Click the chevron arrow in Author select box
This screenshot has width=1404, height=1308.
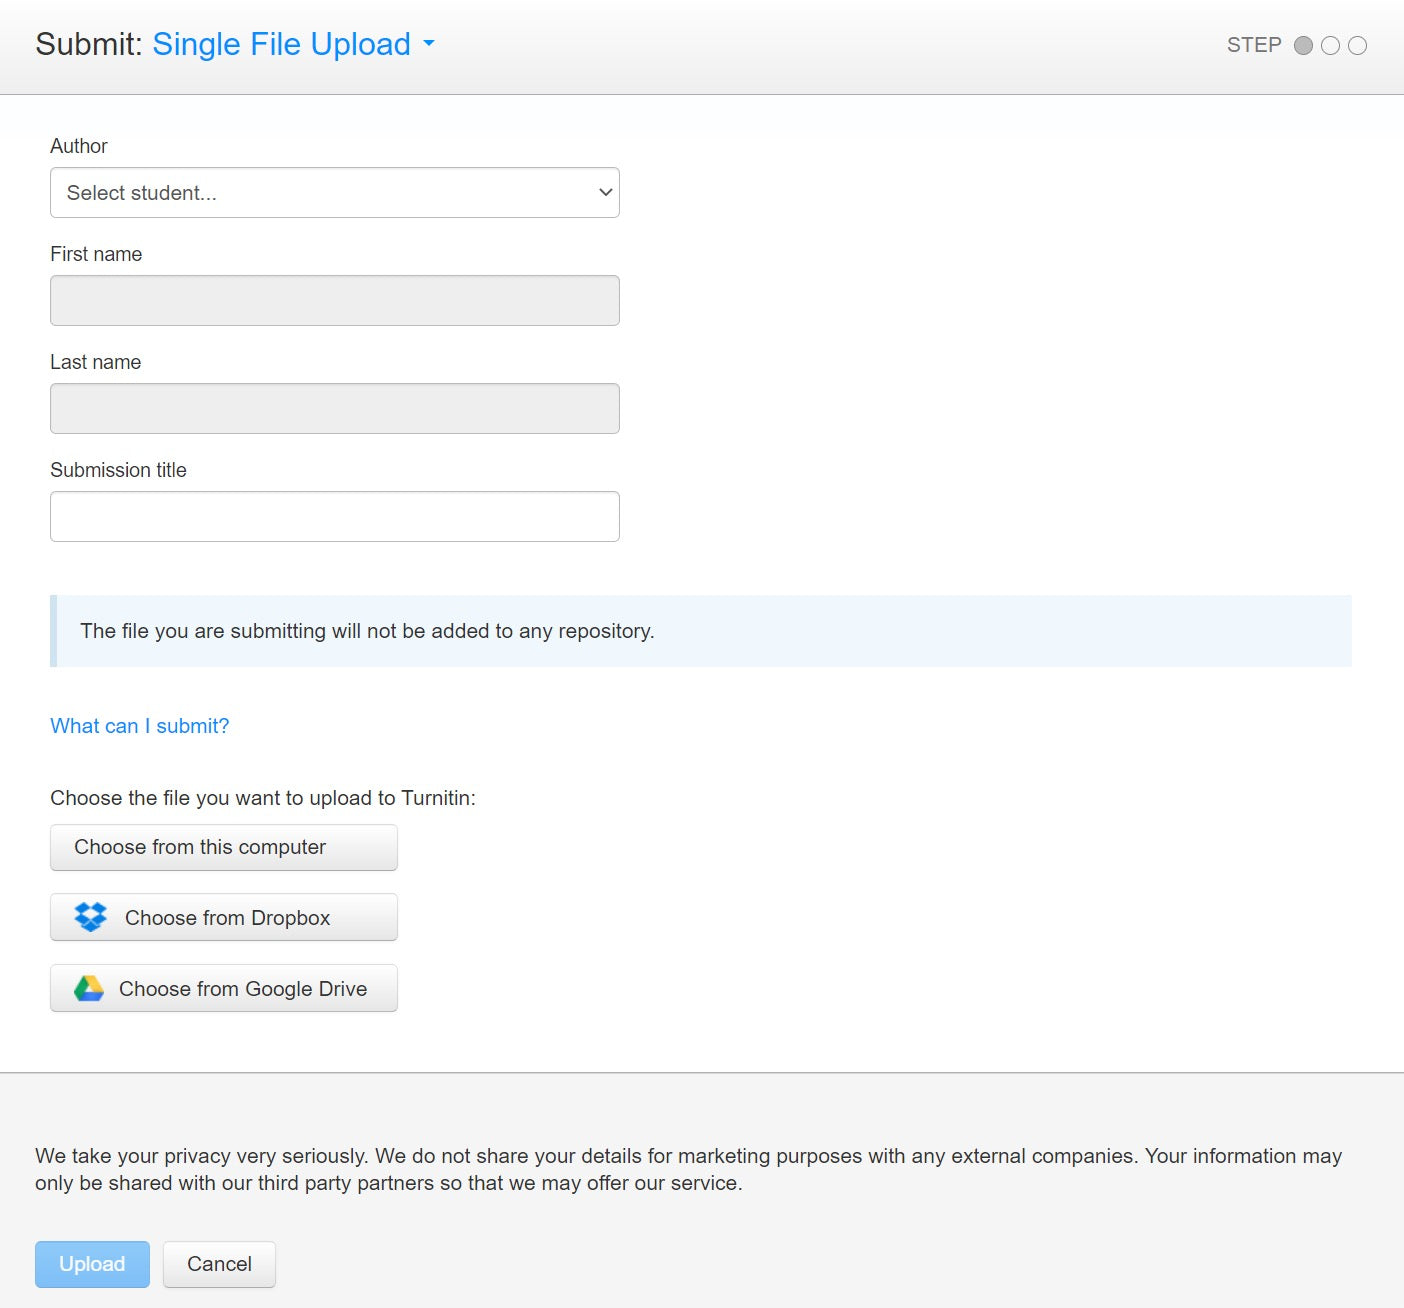605,193
